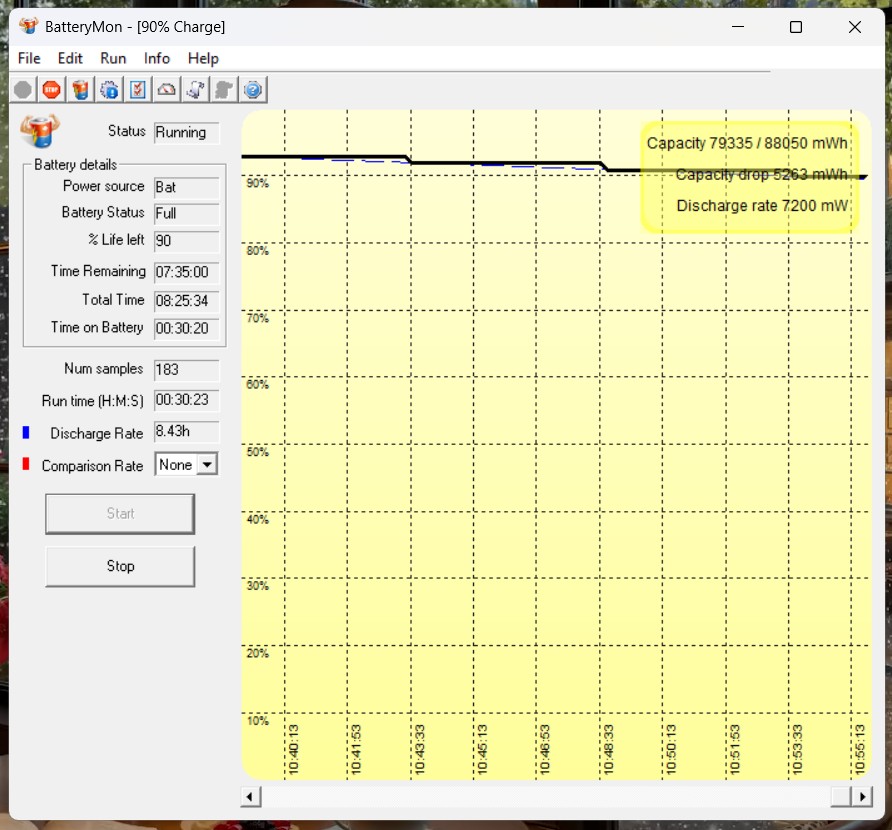
Task: Click the Power source field showing Bat
Action: pos(187,187)
